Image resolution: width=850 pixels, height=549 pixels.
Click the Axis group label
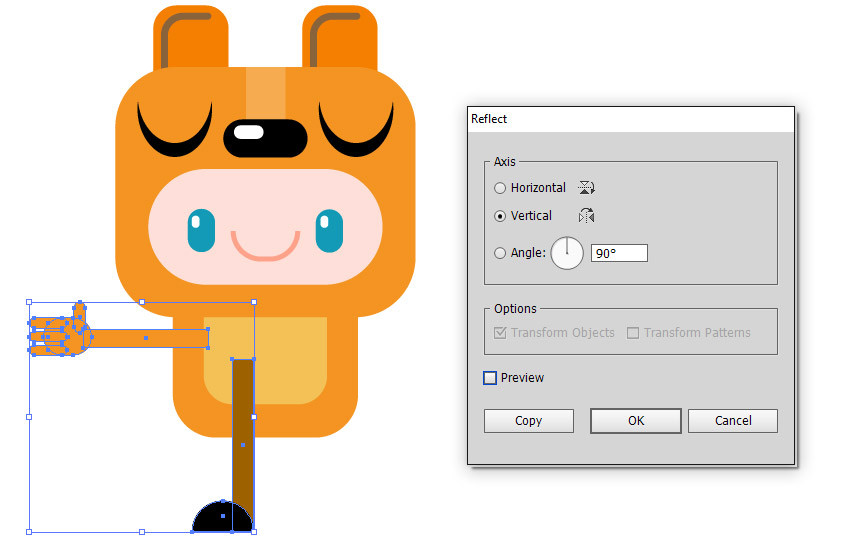505,162
